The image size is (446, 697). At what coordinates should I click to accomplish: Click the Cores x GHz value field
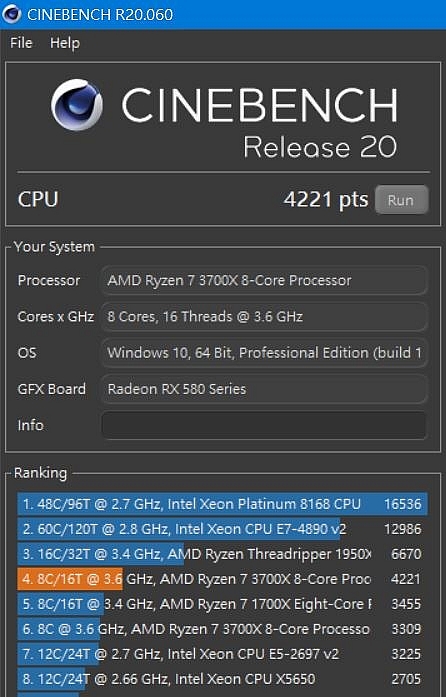264,316
